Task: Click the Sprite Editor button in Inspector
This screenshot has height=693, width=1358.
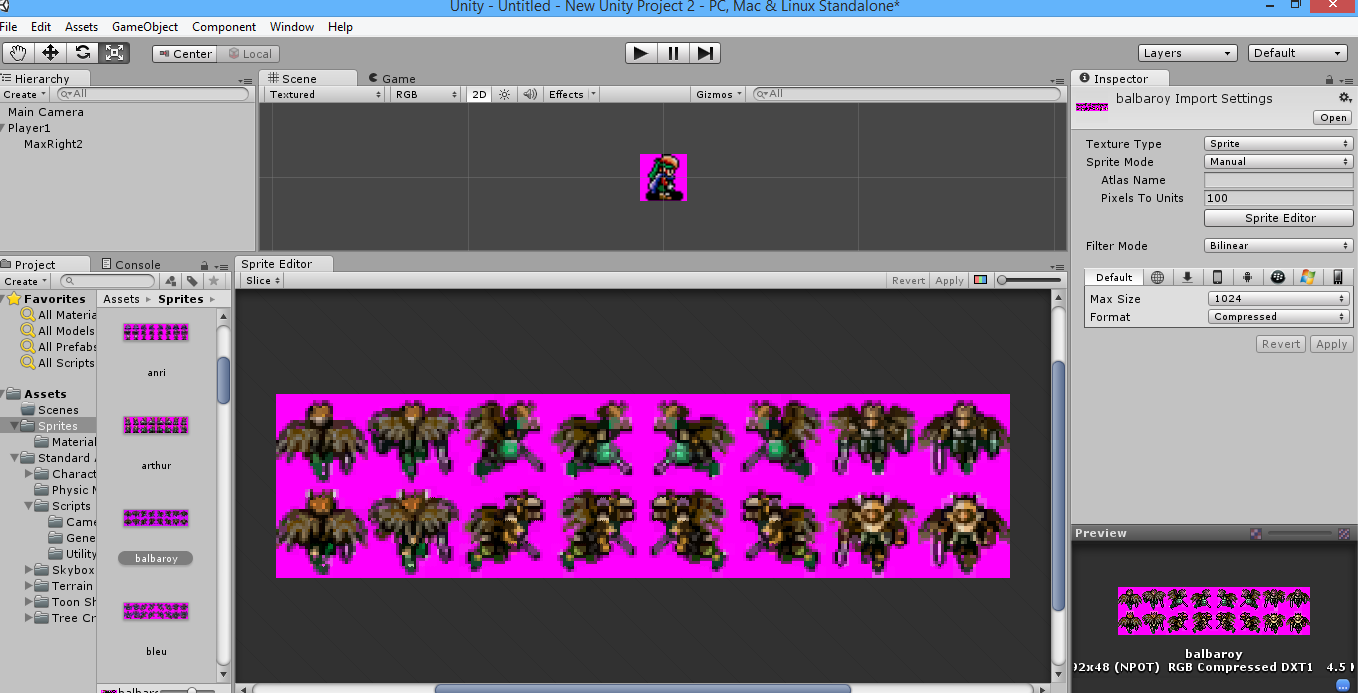Action: click(1278, 217)
